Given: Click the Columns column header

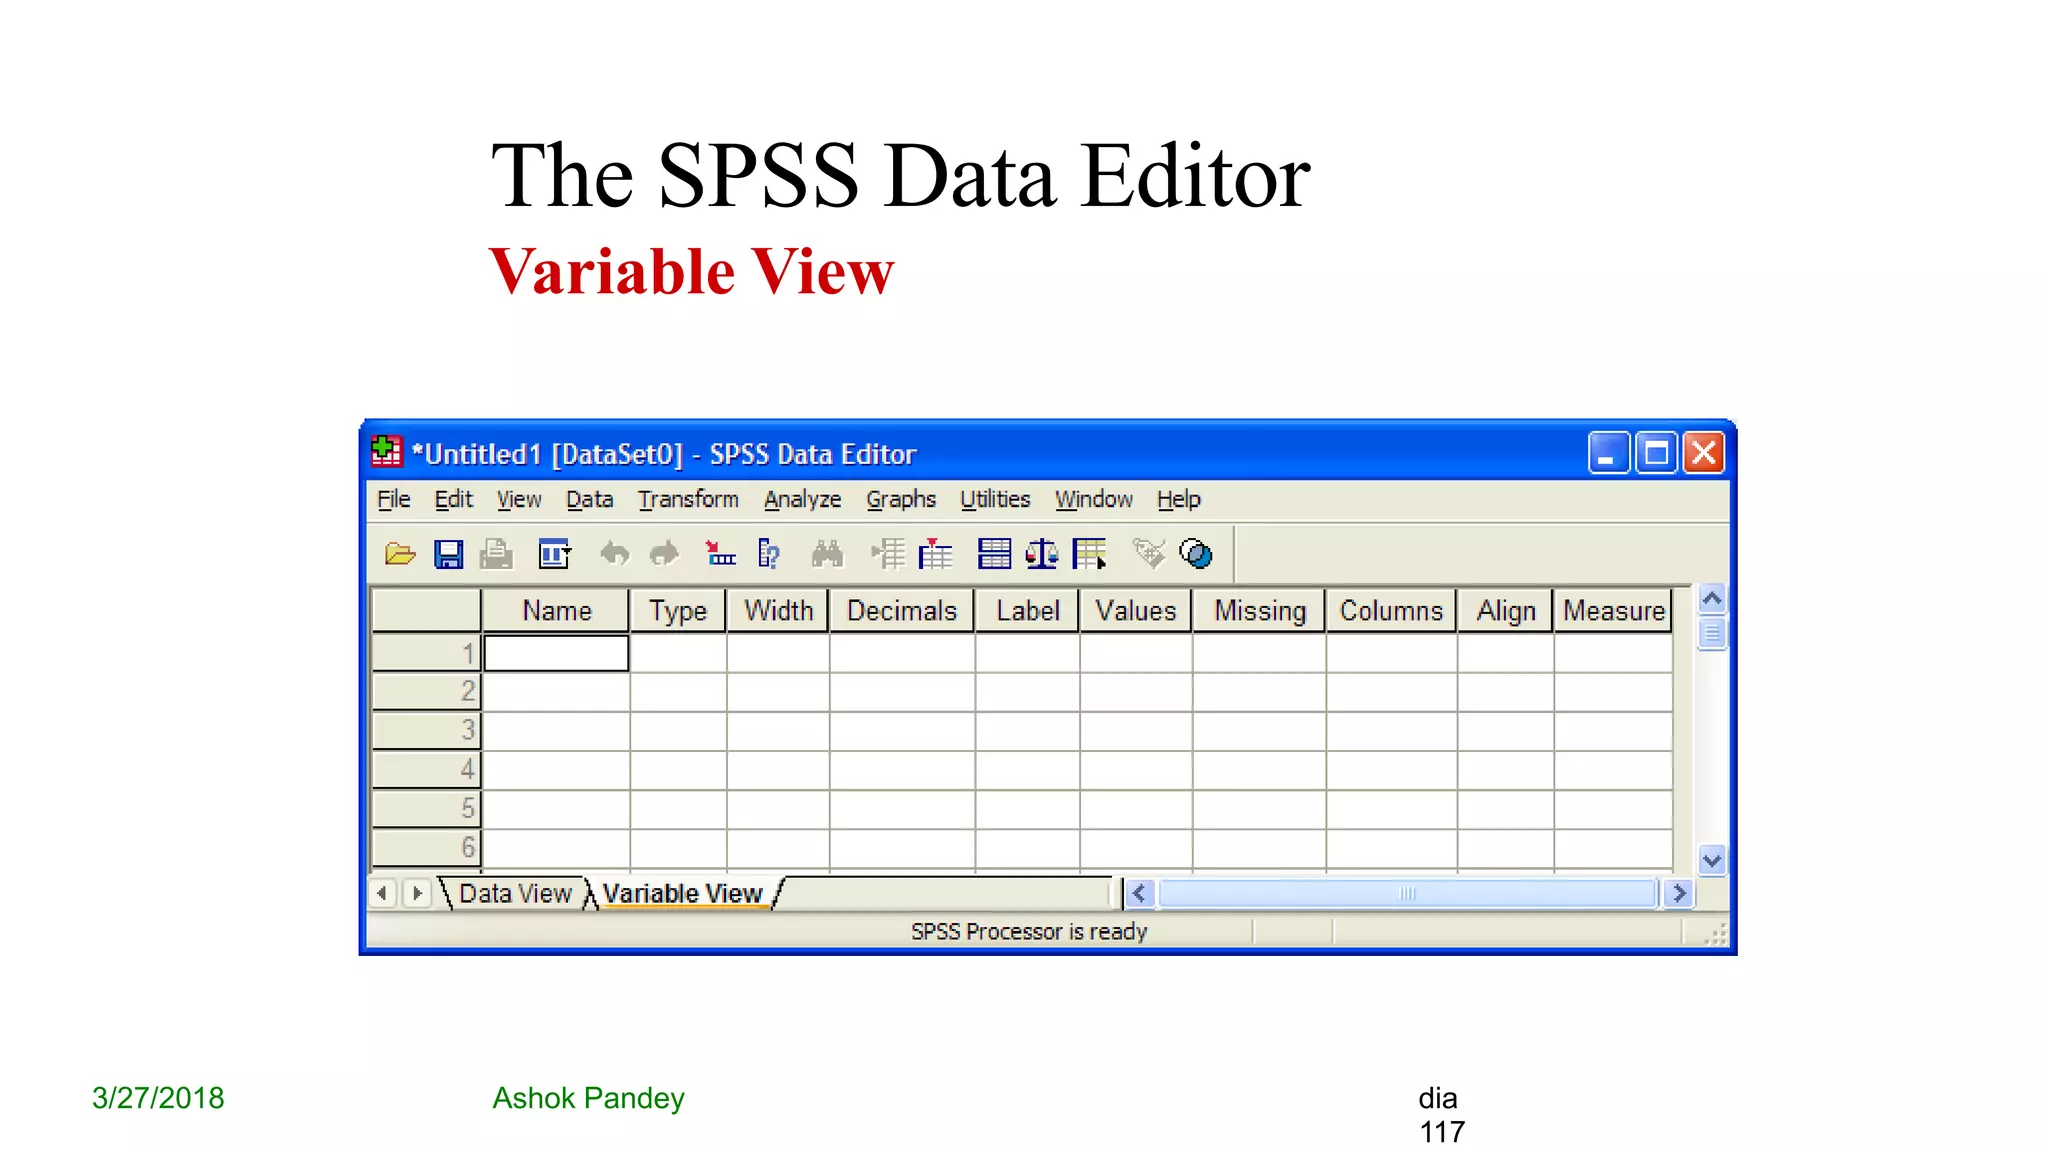Looking at the screenshot, I should [1391, 611].
